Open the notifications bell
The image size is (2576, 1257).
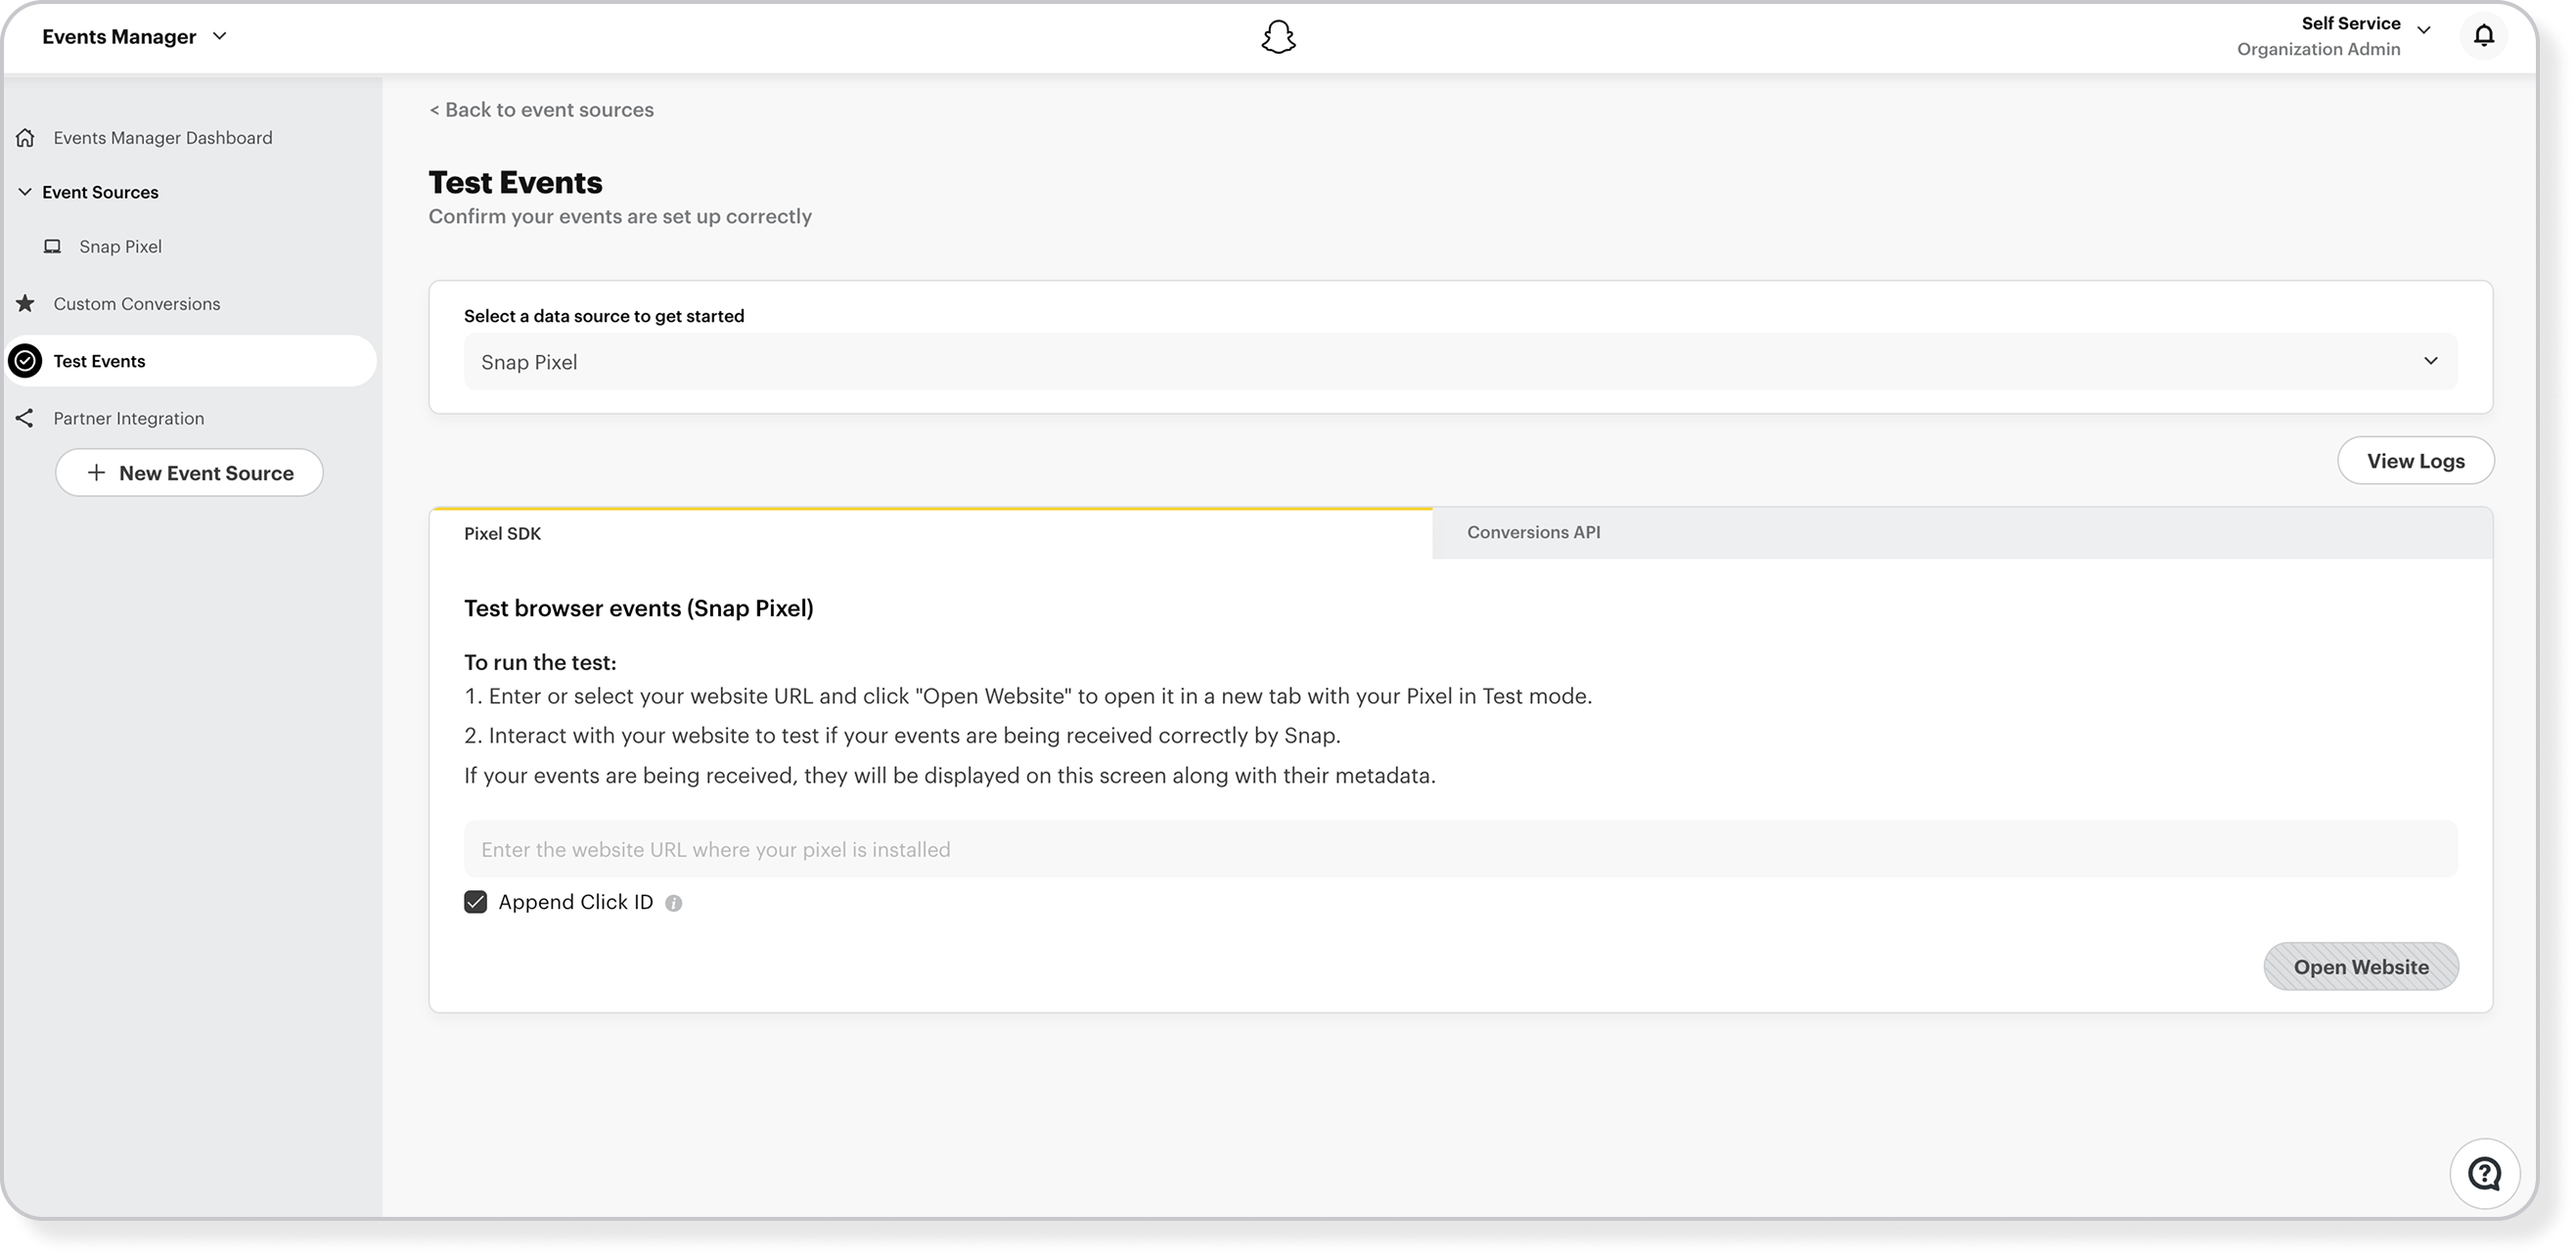[2484, 36]
